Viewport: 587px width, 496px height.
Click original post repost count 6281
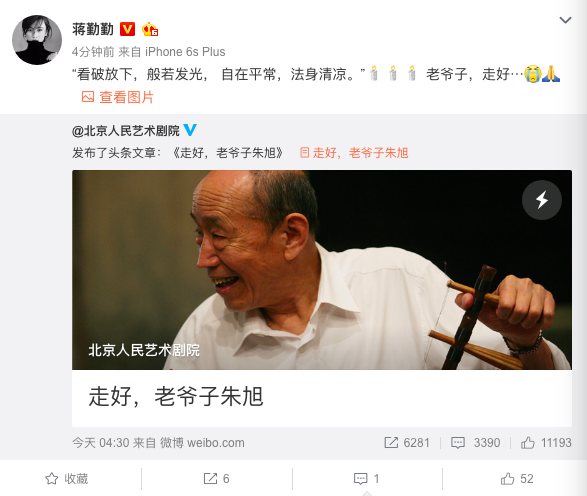[x=407, y=442]
